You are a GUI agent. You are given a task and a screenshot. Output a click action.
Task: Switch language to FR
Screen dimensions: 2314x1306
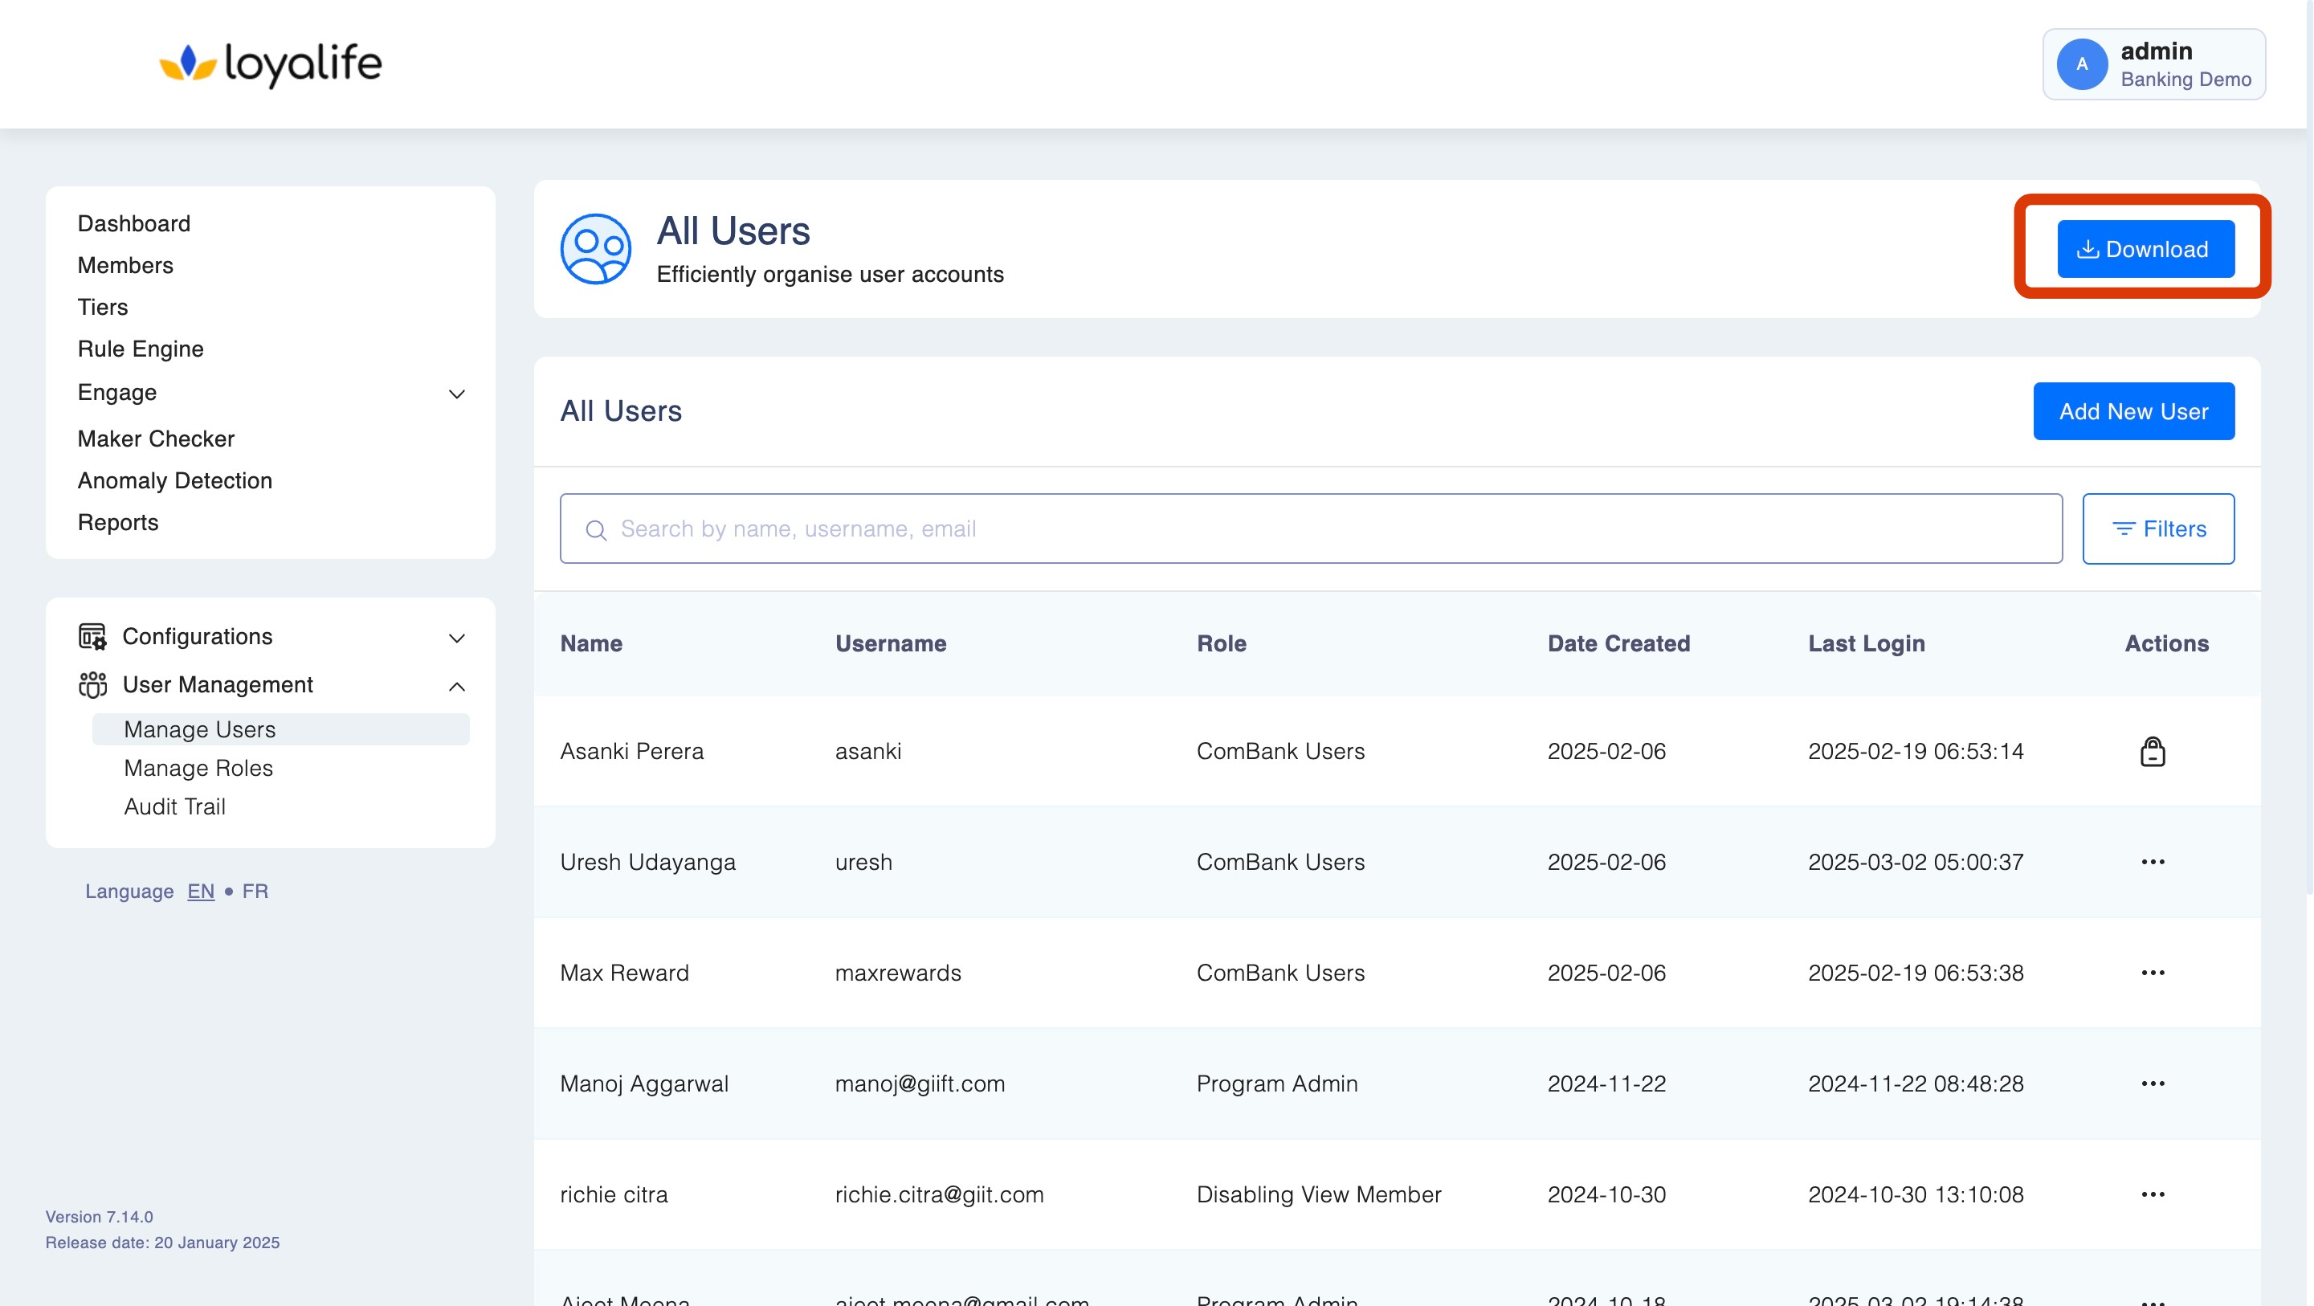(255, 891)
